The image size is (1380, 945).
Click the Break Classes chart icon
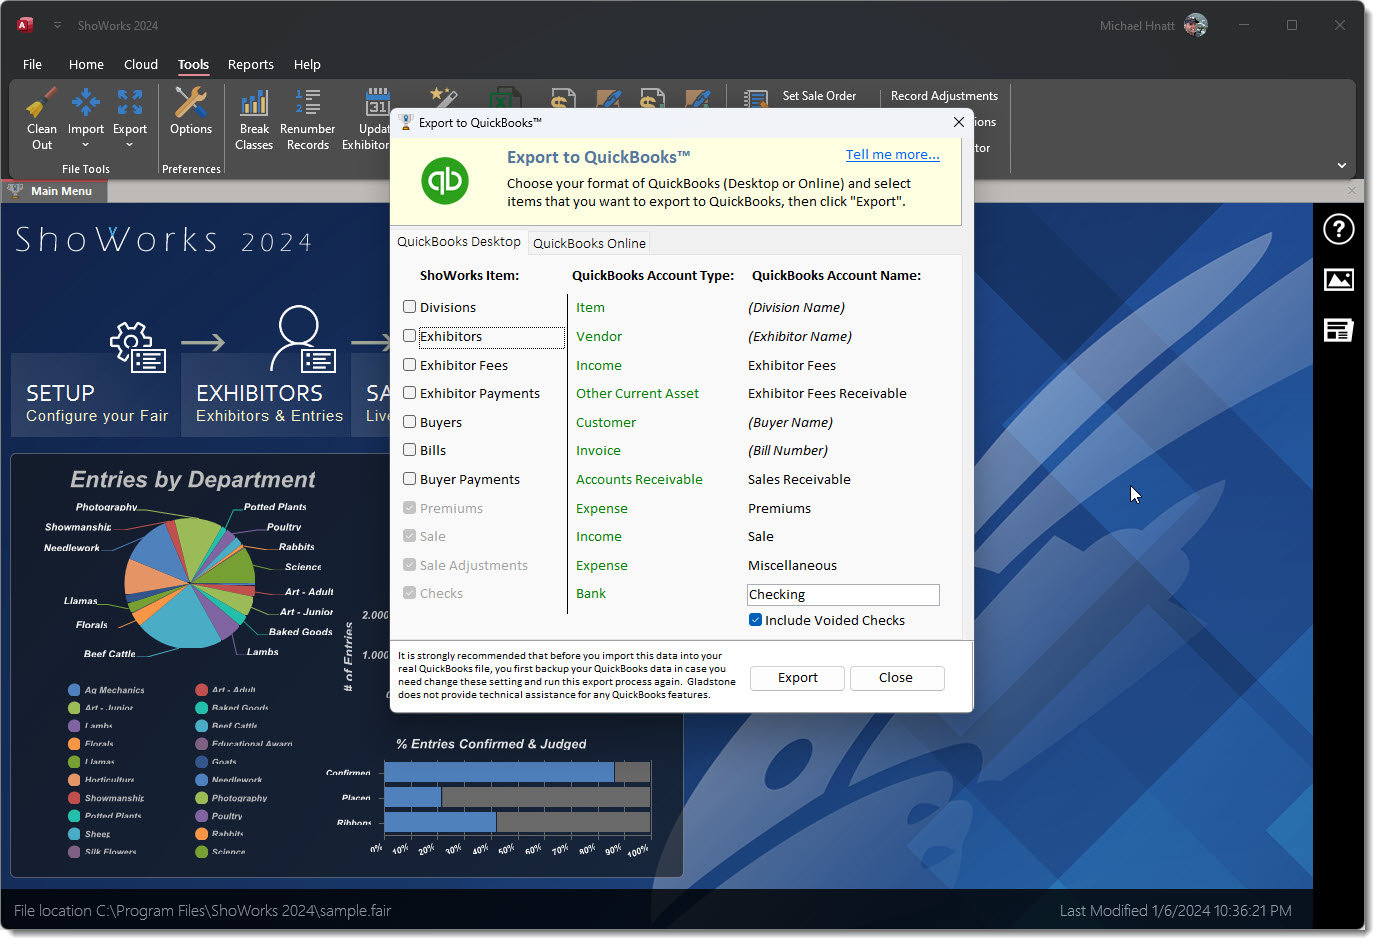coord(254,103)
